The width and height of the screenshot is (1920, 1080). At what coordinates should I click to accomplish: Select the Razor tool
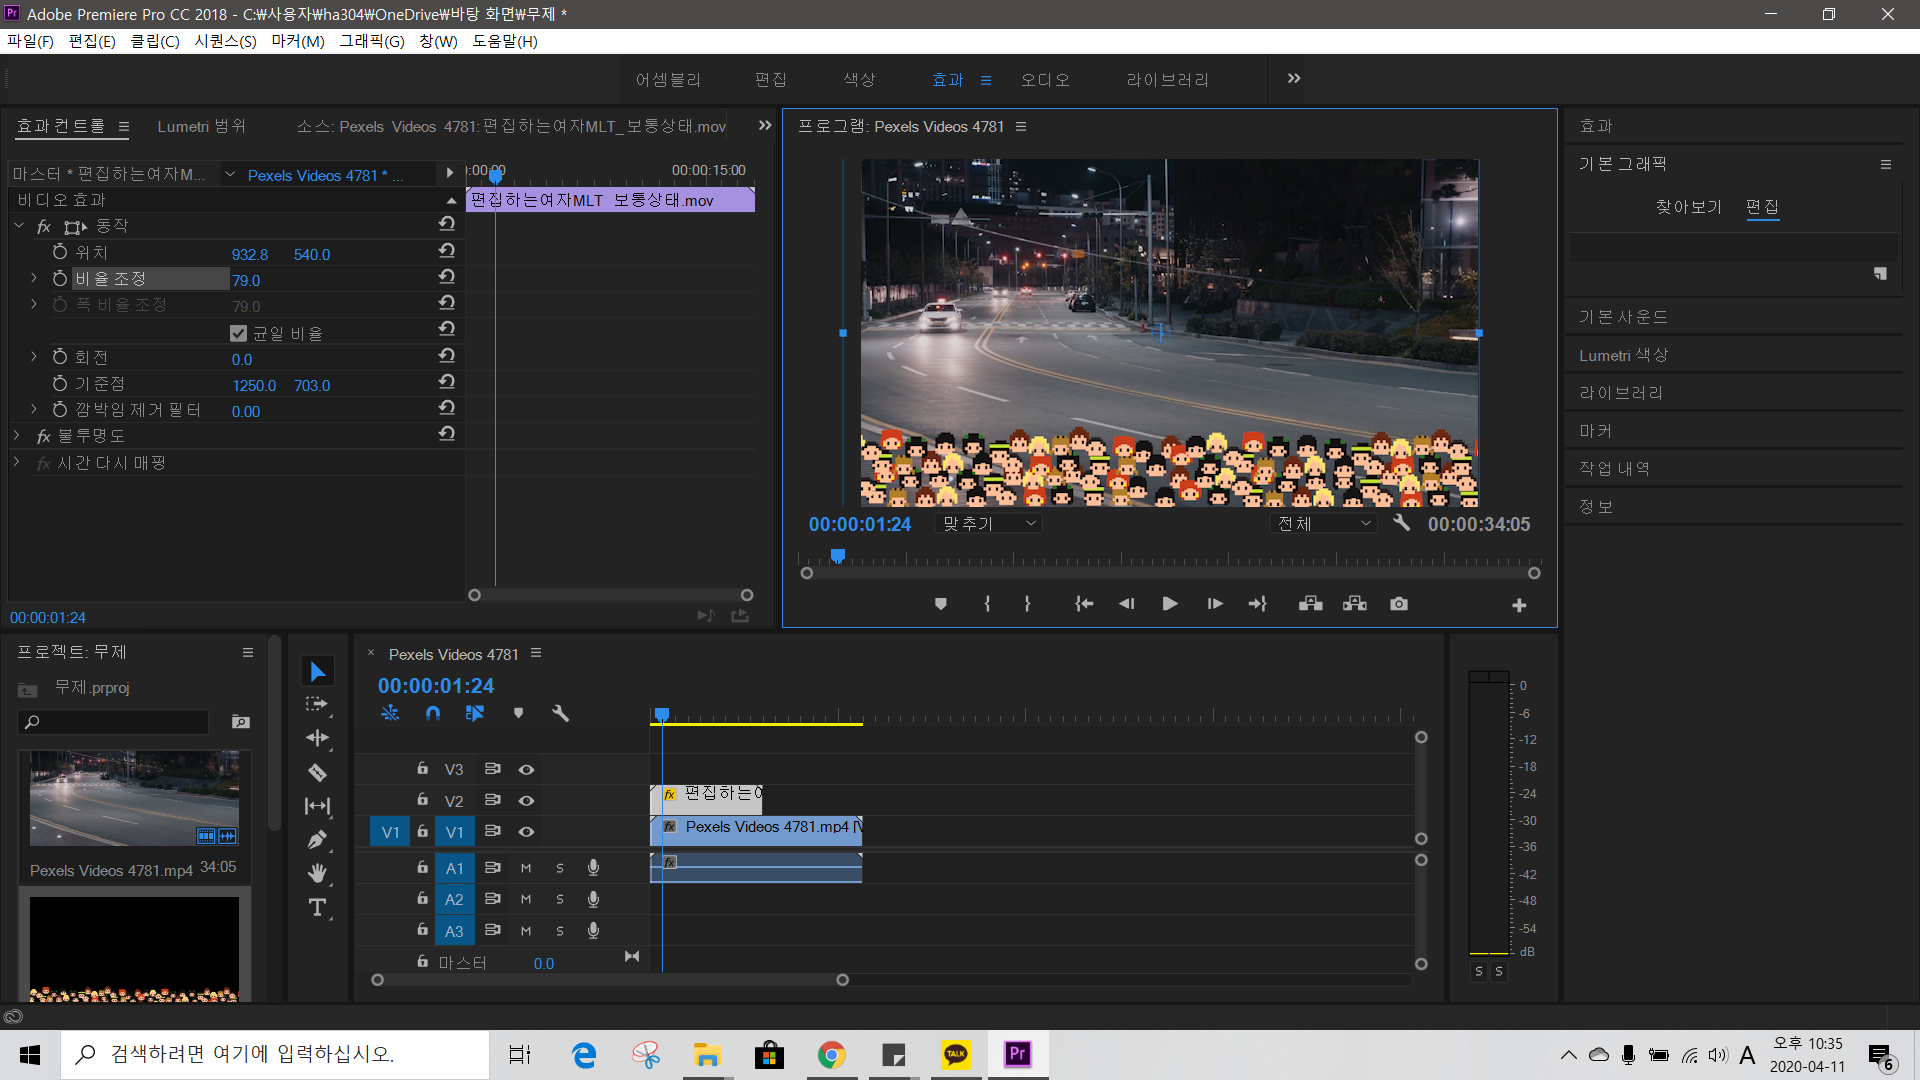coord(317,772)
